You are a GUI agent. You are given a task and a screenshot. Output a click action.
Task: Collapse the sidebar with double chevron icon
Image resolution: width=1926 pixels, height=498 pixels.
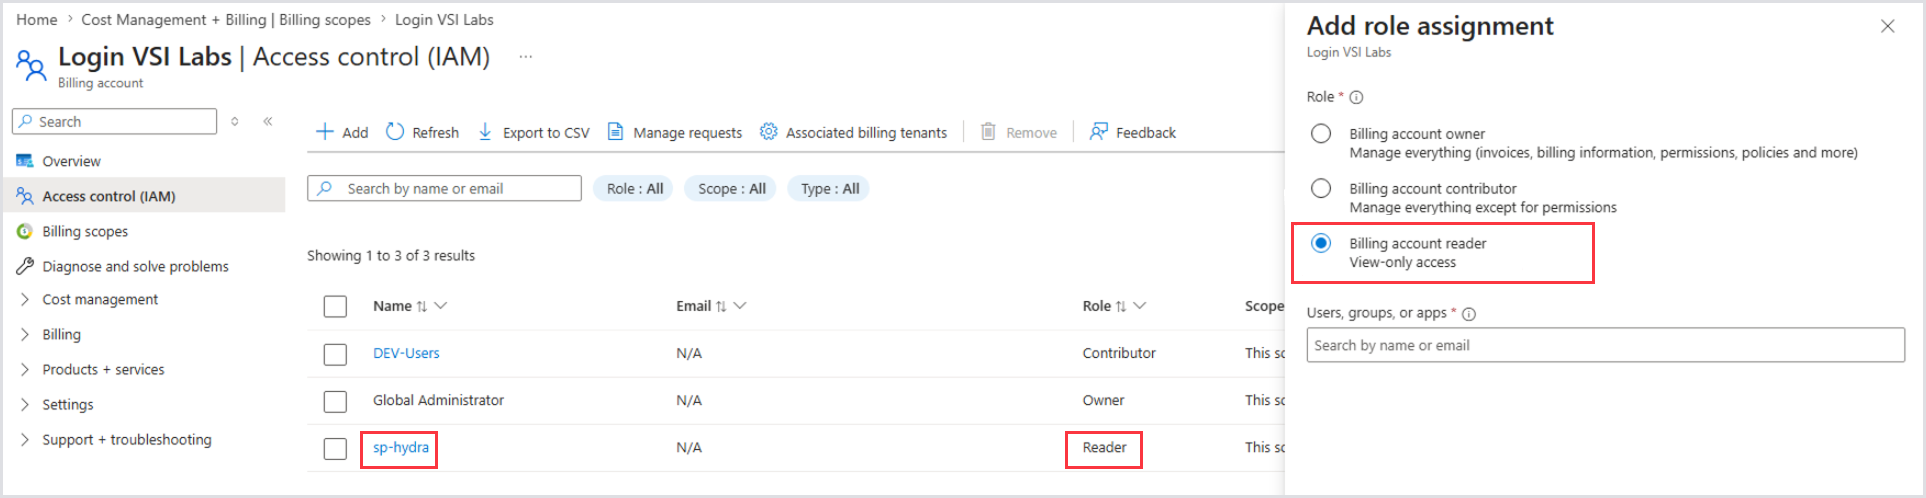[x=268, y=121]
